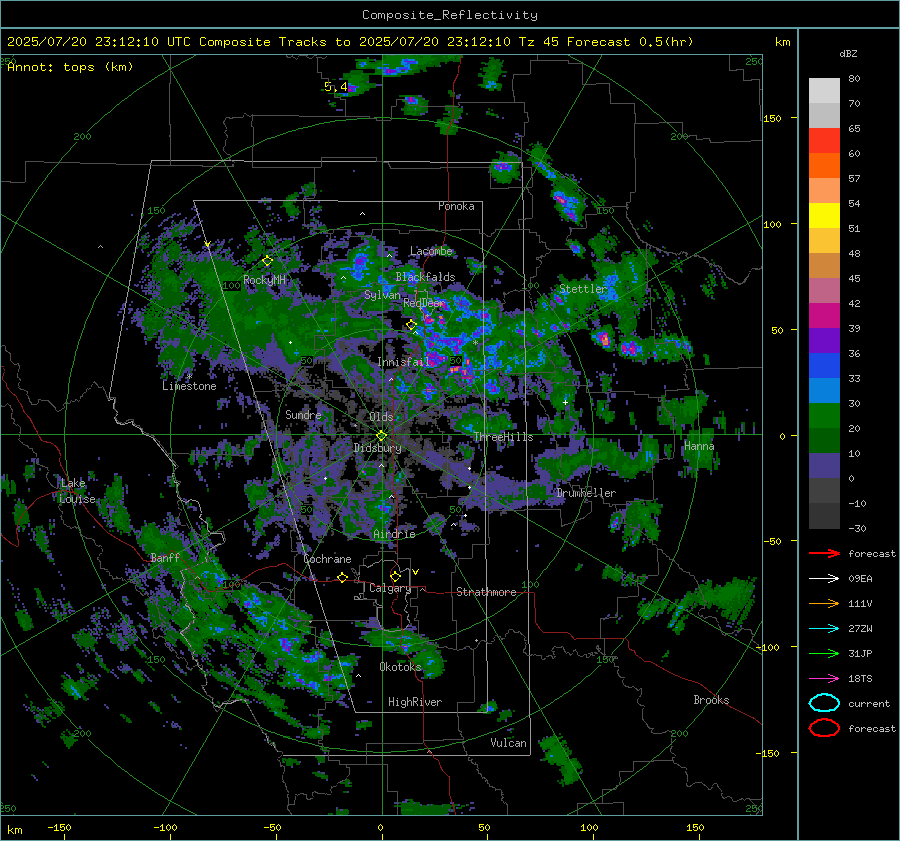The width and height of the screenshot is (900, 841).
Task: Click the yellow diamond marker near RedDeer
Action: coord(411,325)
